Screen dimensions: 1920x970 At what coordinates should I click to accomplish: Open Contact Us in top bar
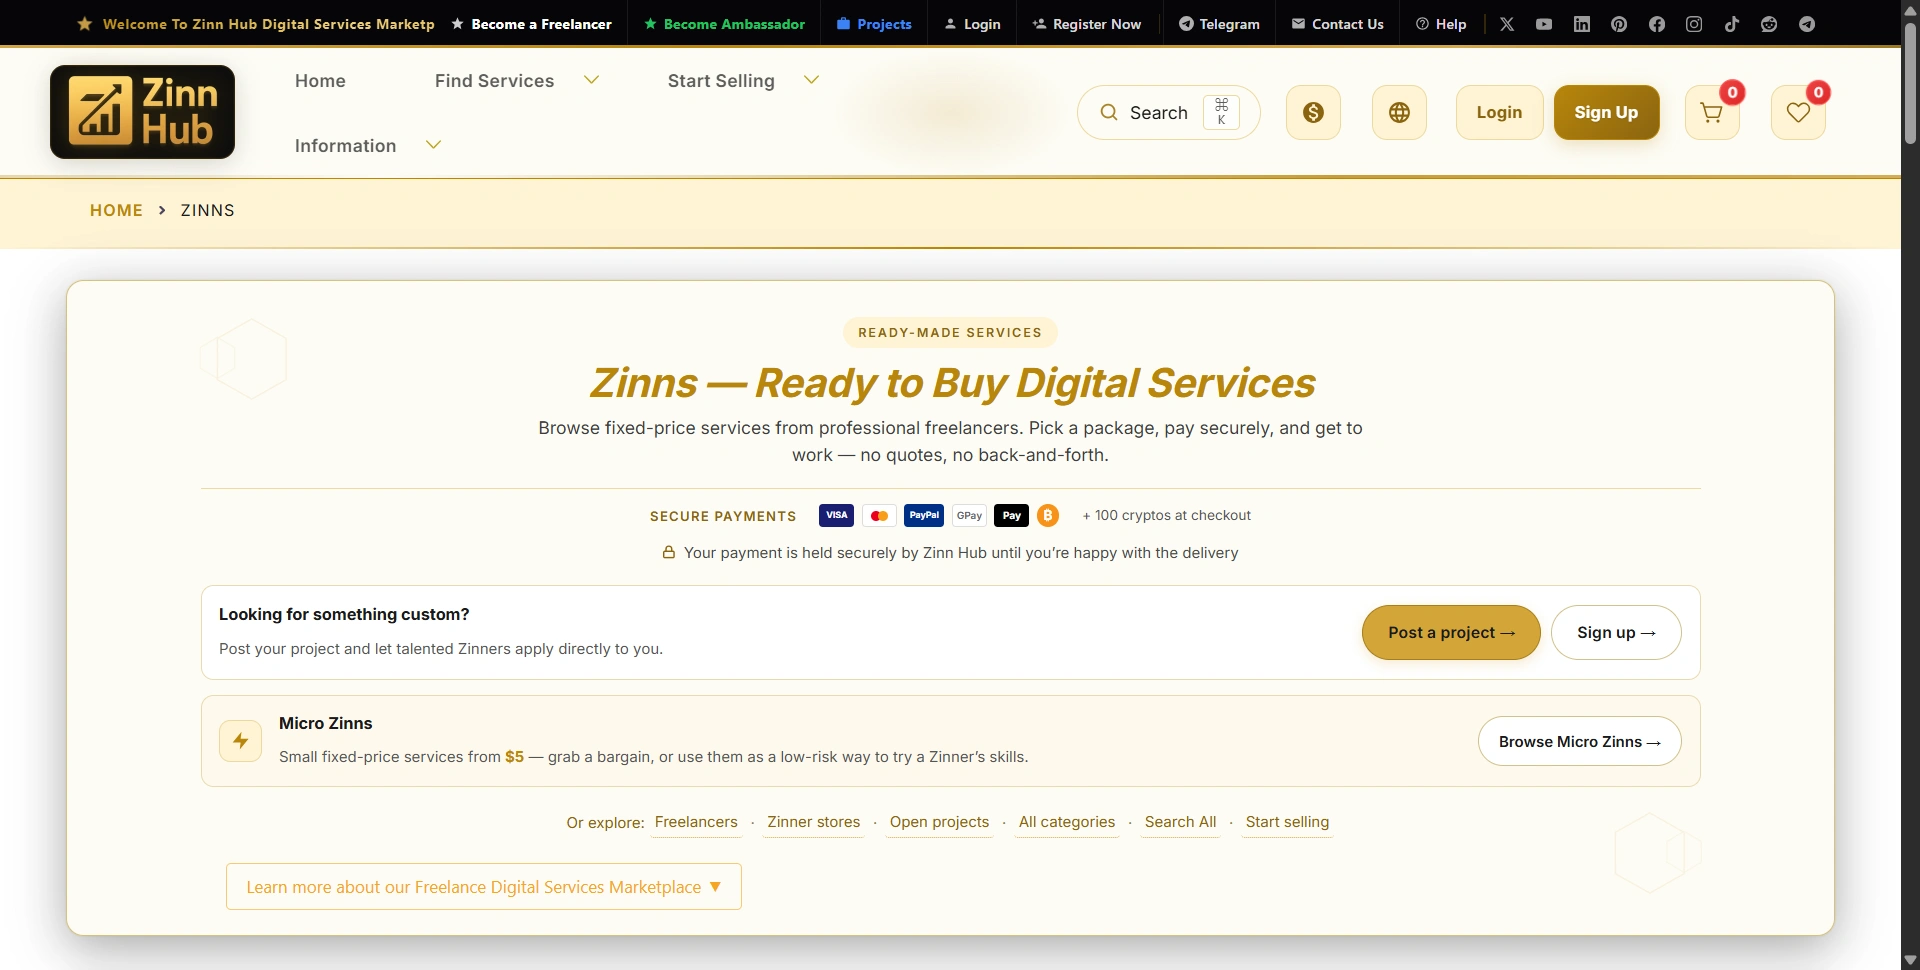[x=1338, y=24]
